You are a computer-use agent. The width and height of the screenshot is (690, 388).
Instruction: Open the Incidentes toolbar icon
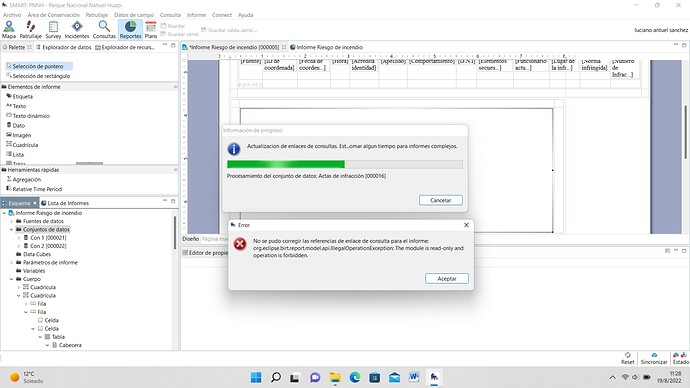point(77,29)
